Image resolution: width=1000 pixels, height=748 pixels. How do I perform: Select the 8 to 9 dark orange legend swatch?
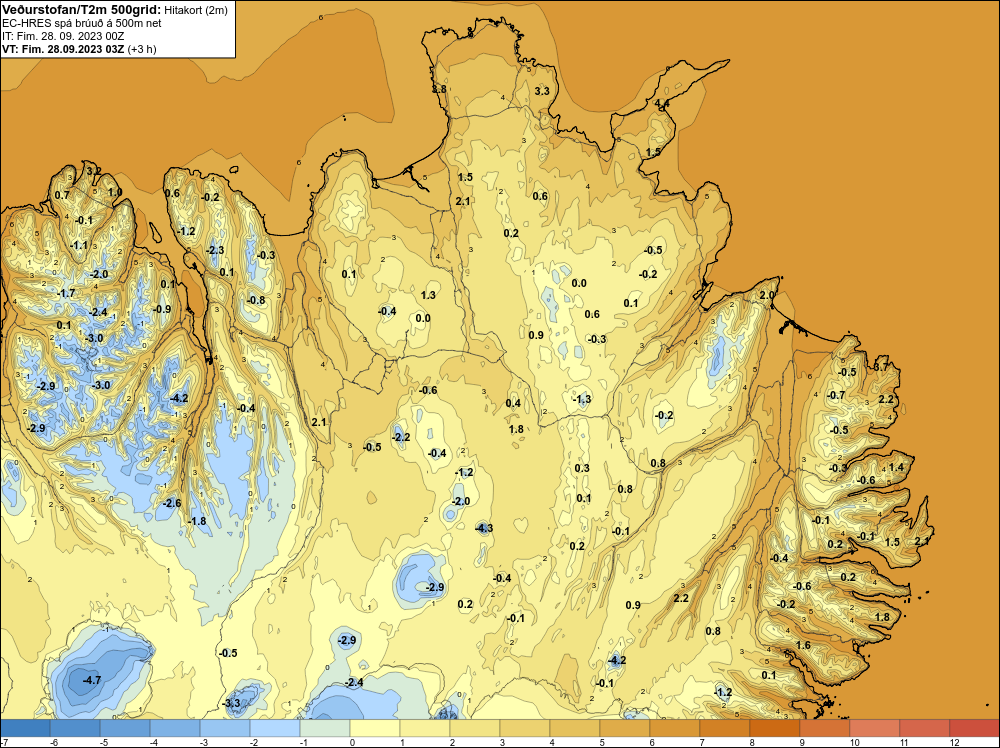pos(774,728)
